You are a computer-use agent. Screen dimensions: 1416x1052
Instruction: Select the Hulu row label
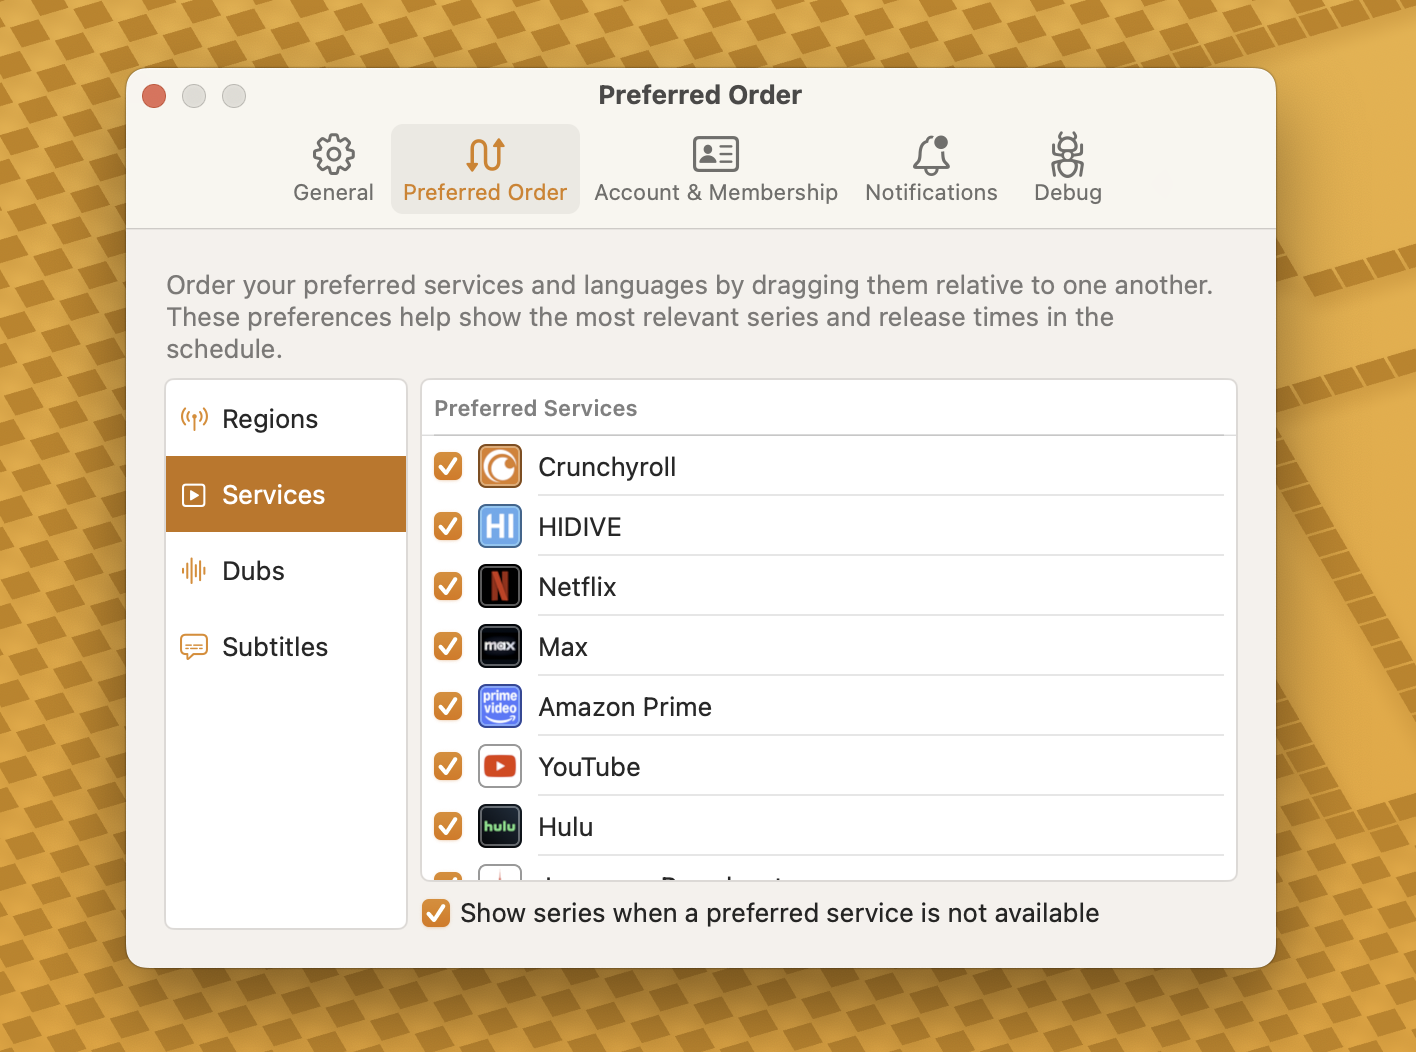coord(566,827)
